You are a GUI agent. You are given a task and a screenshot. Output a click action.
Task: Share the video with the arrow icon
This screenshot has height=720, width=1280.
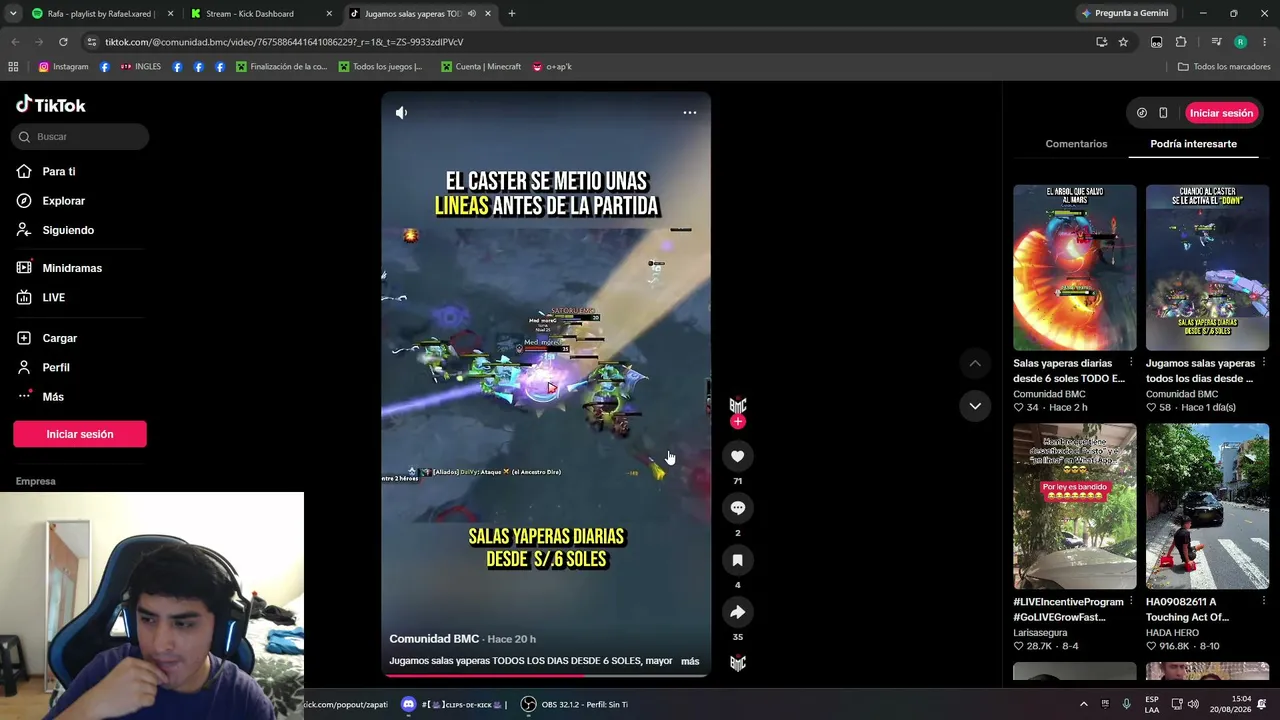tap(738, 612)
